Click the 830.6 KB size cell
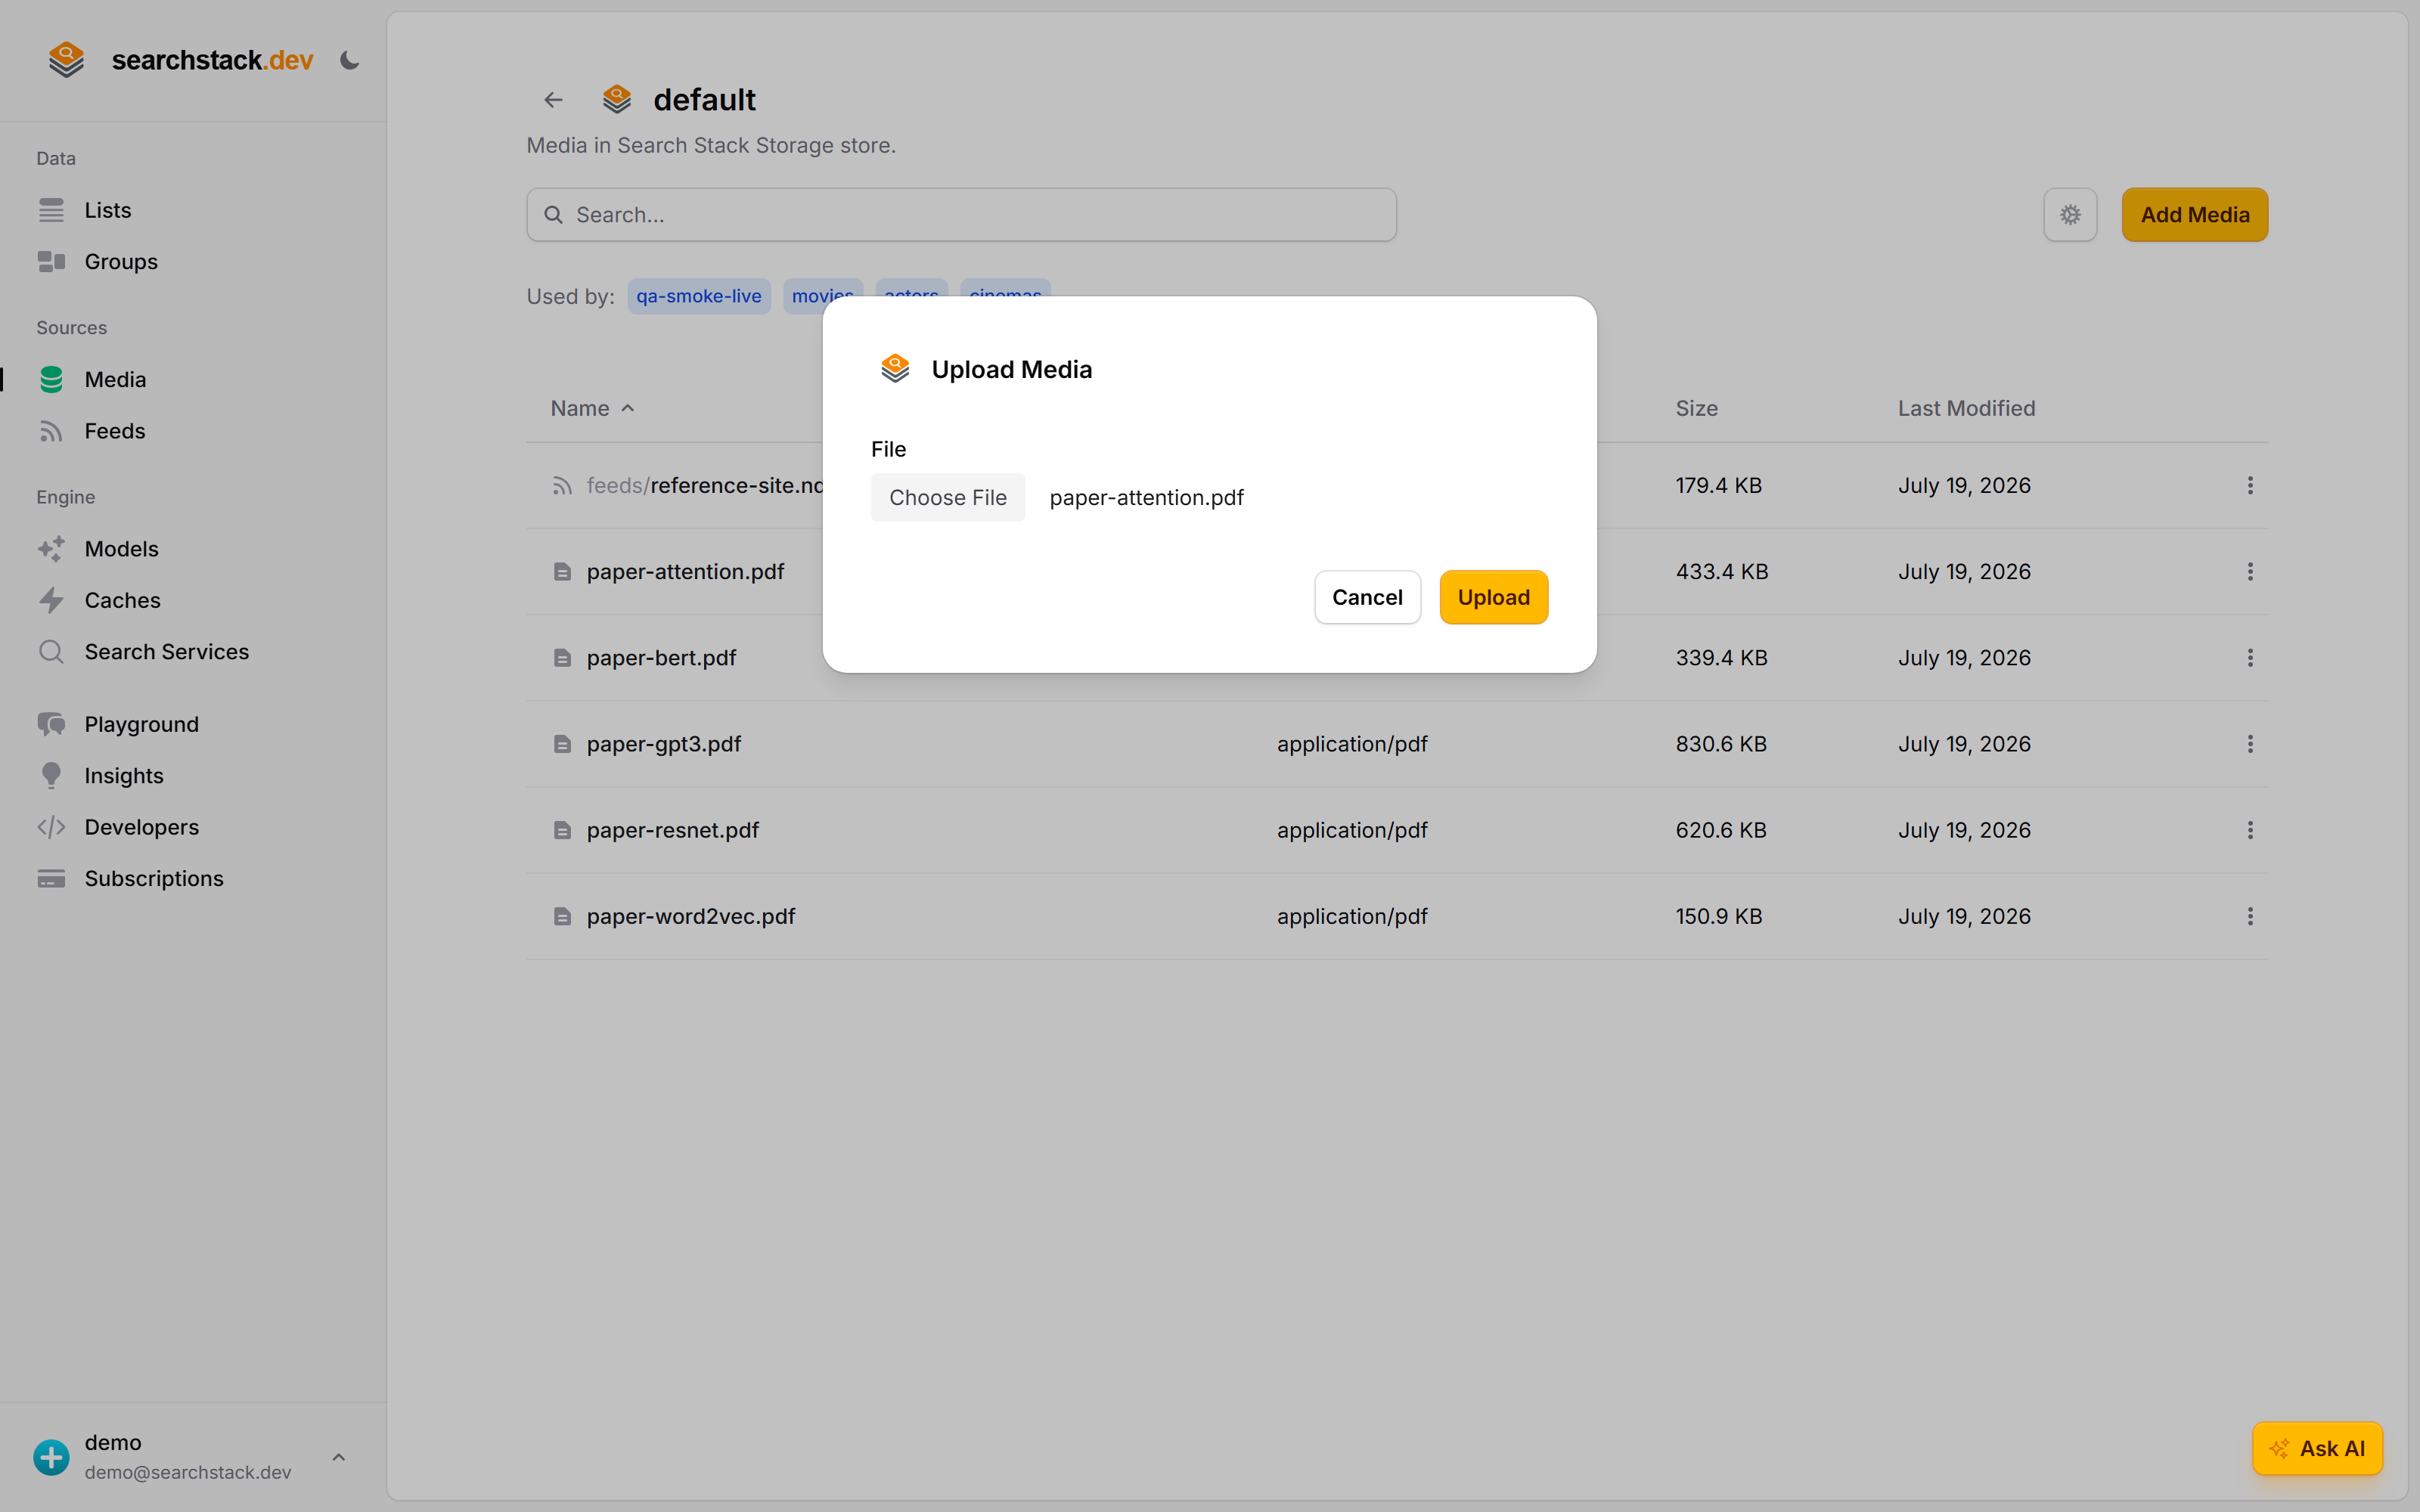2420x1512 pixels. point(1721,744)
